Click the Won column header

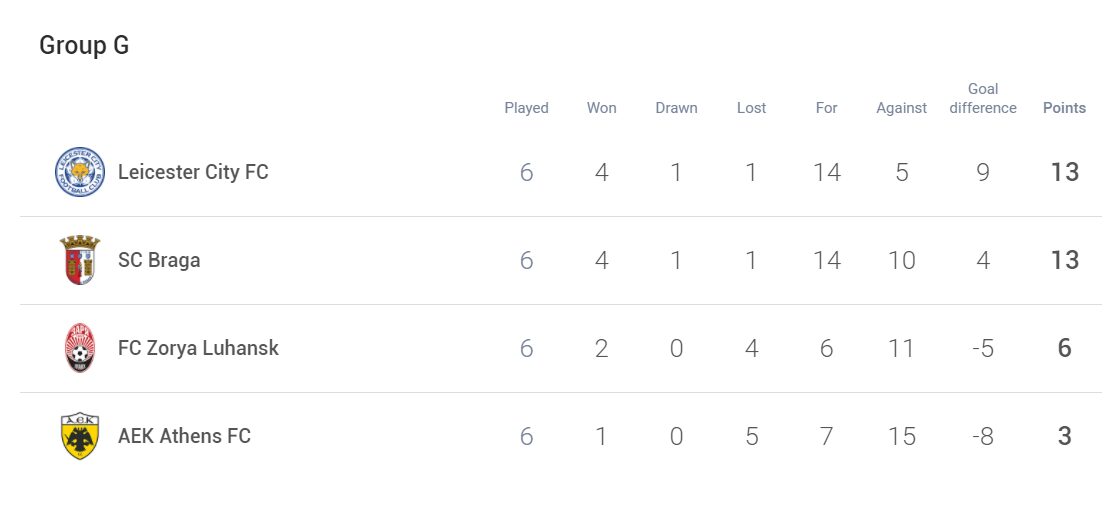602,108
